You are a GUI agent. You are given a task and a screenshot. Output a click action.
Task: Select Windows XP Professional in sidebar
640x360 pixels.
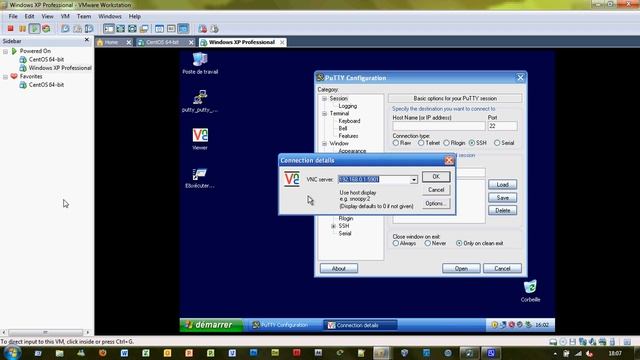pos(60,68)
